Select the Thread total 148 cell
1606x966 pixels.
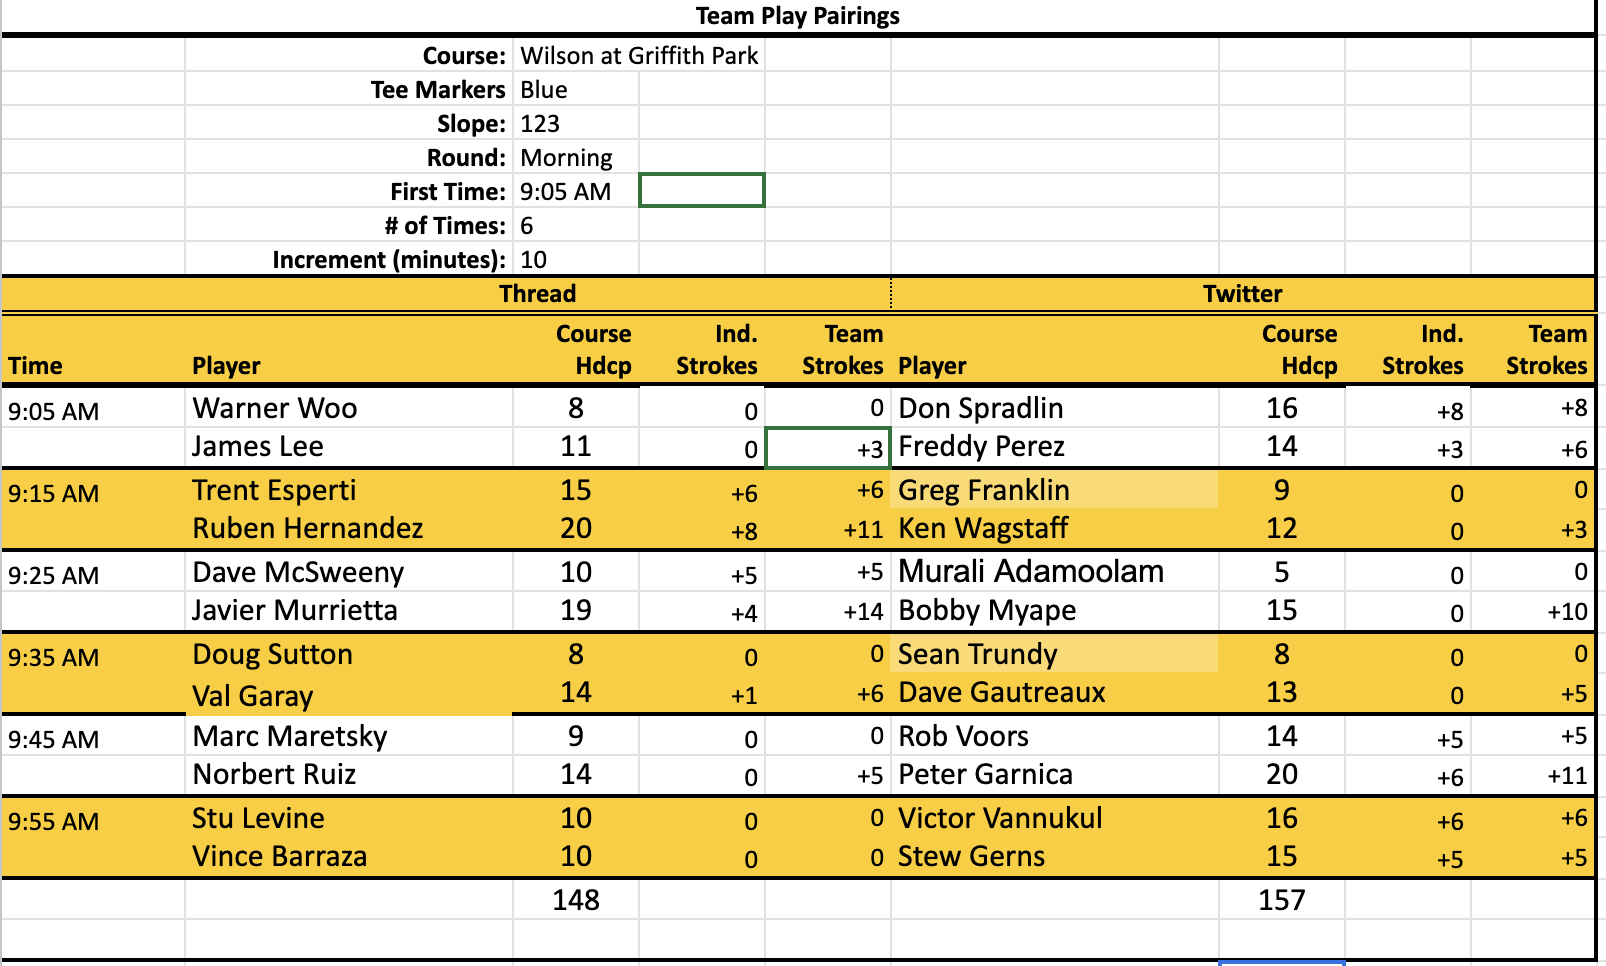click(576, 900)
